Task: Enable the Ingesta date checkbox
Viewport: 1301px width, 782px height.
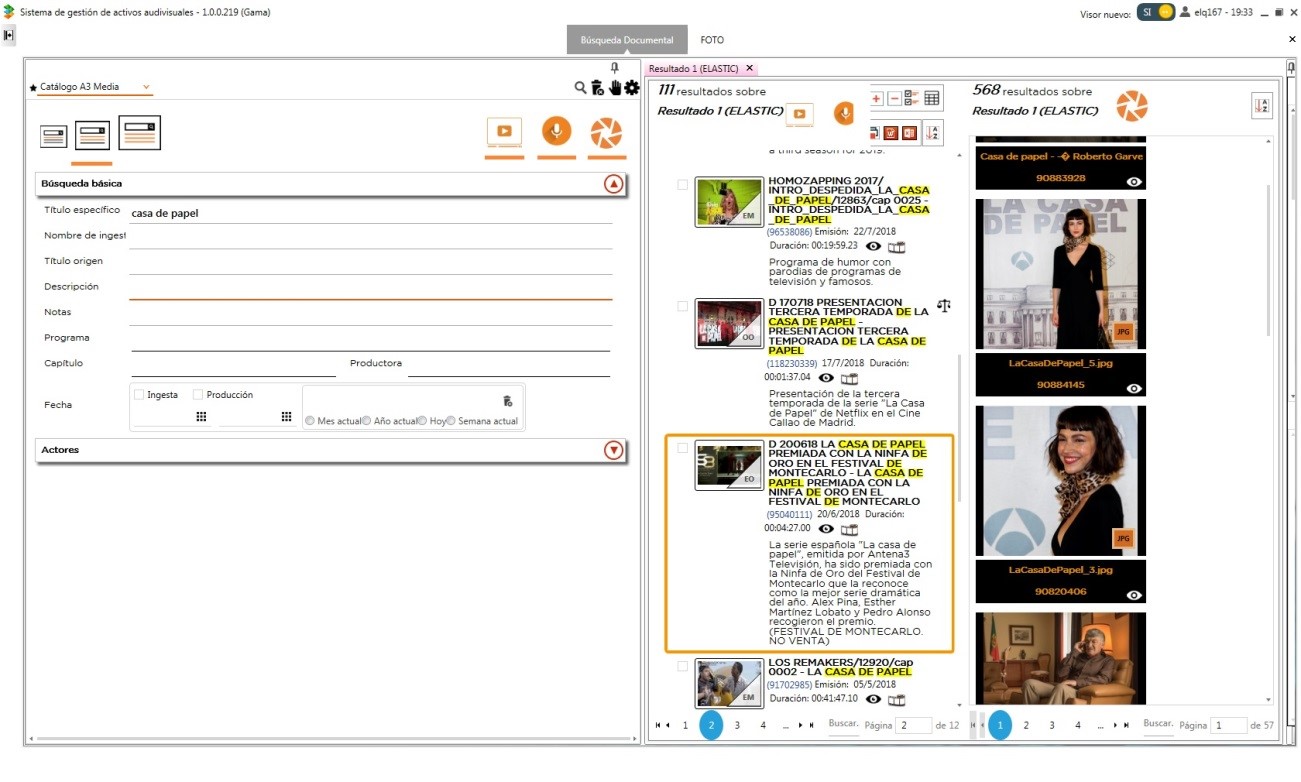Action: click(x=139, y=395)
